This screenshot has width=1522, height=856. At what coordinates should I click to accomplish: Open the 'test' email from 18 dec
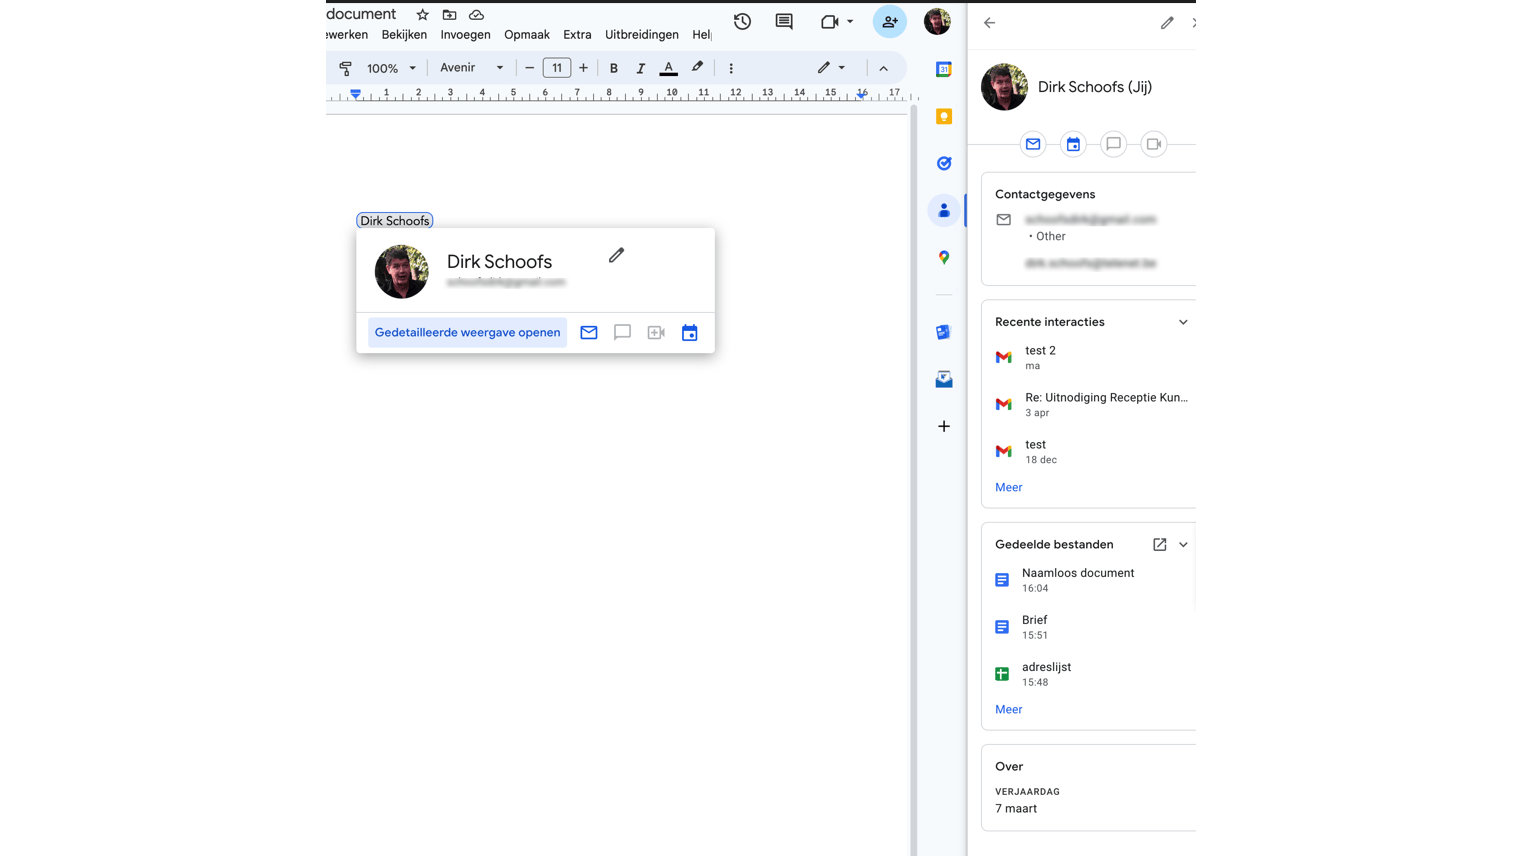pyautogui.click(x=1091, y=451)
